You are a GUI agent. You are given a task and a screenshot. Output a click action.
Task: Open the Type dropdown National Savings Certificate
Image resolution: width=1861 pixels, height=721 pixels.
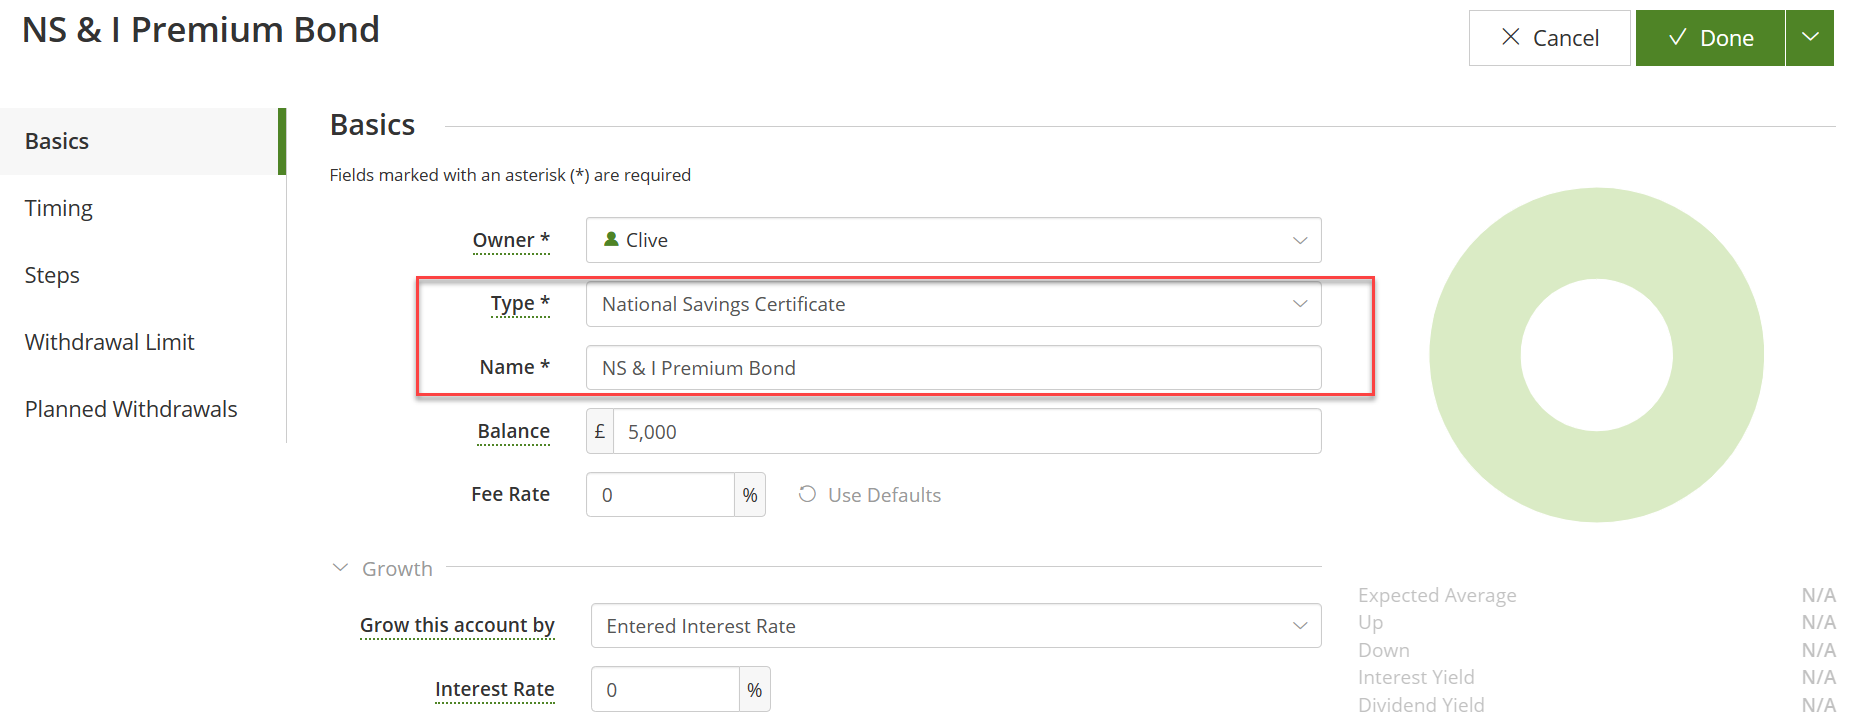953,304
